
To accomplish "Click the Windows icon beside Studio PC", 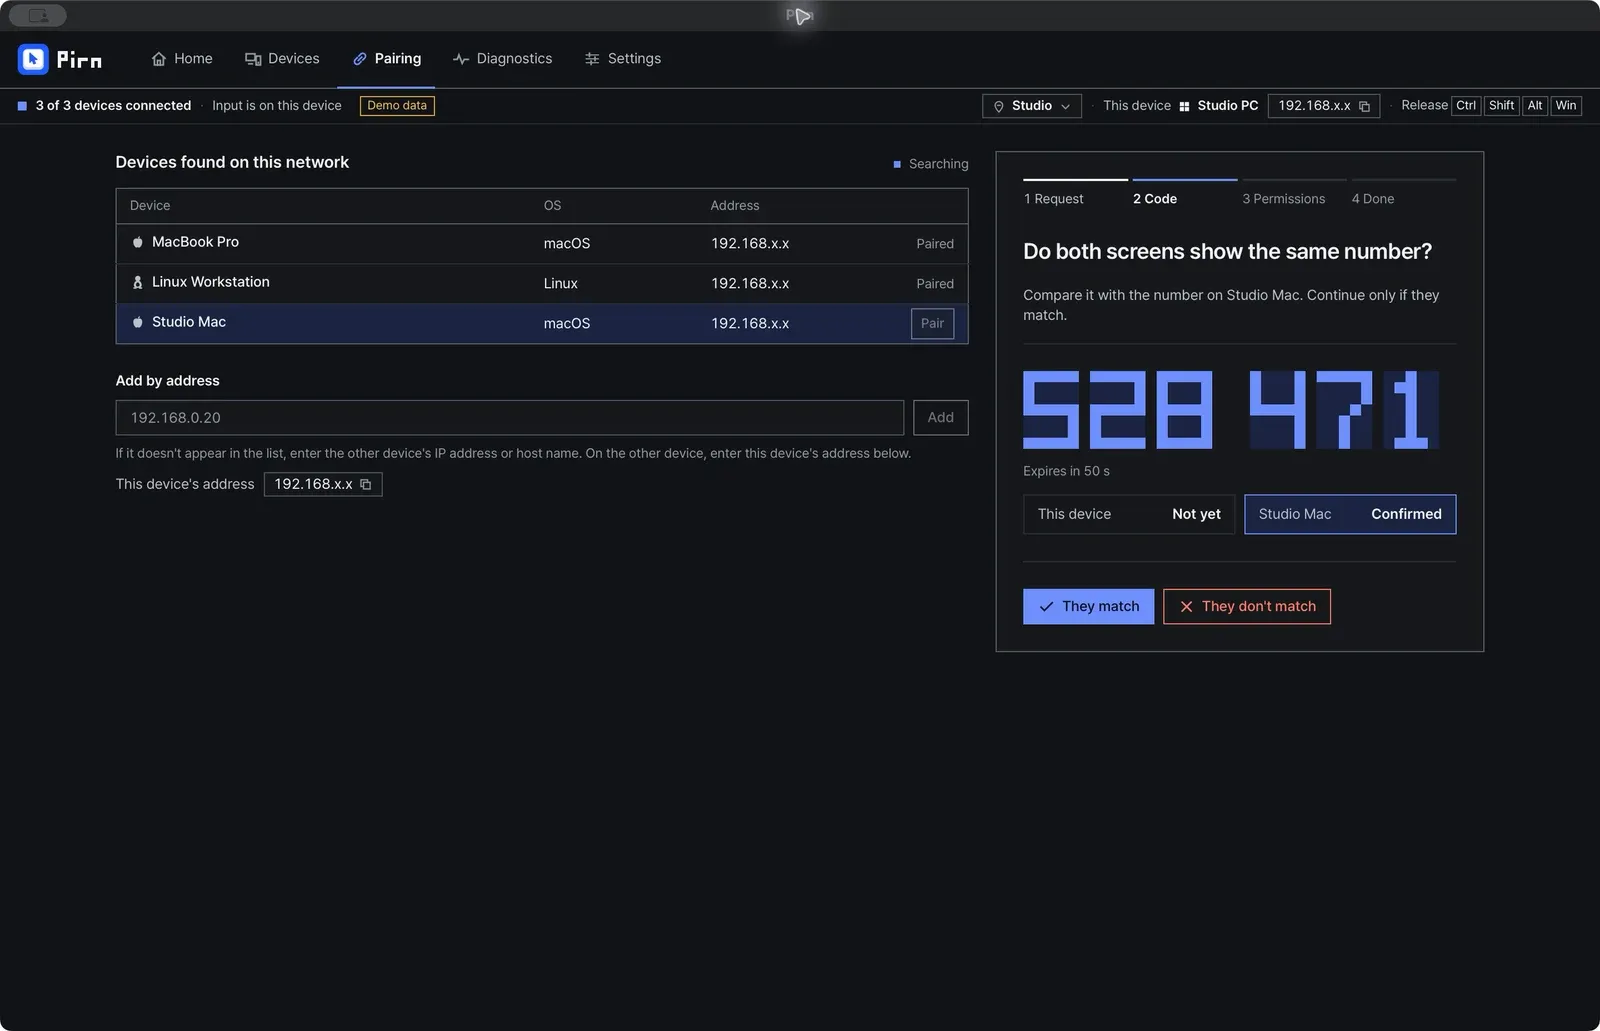I will pyautogui.click(x=1184, y=107).
